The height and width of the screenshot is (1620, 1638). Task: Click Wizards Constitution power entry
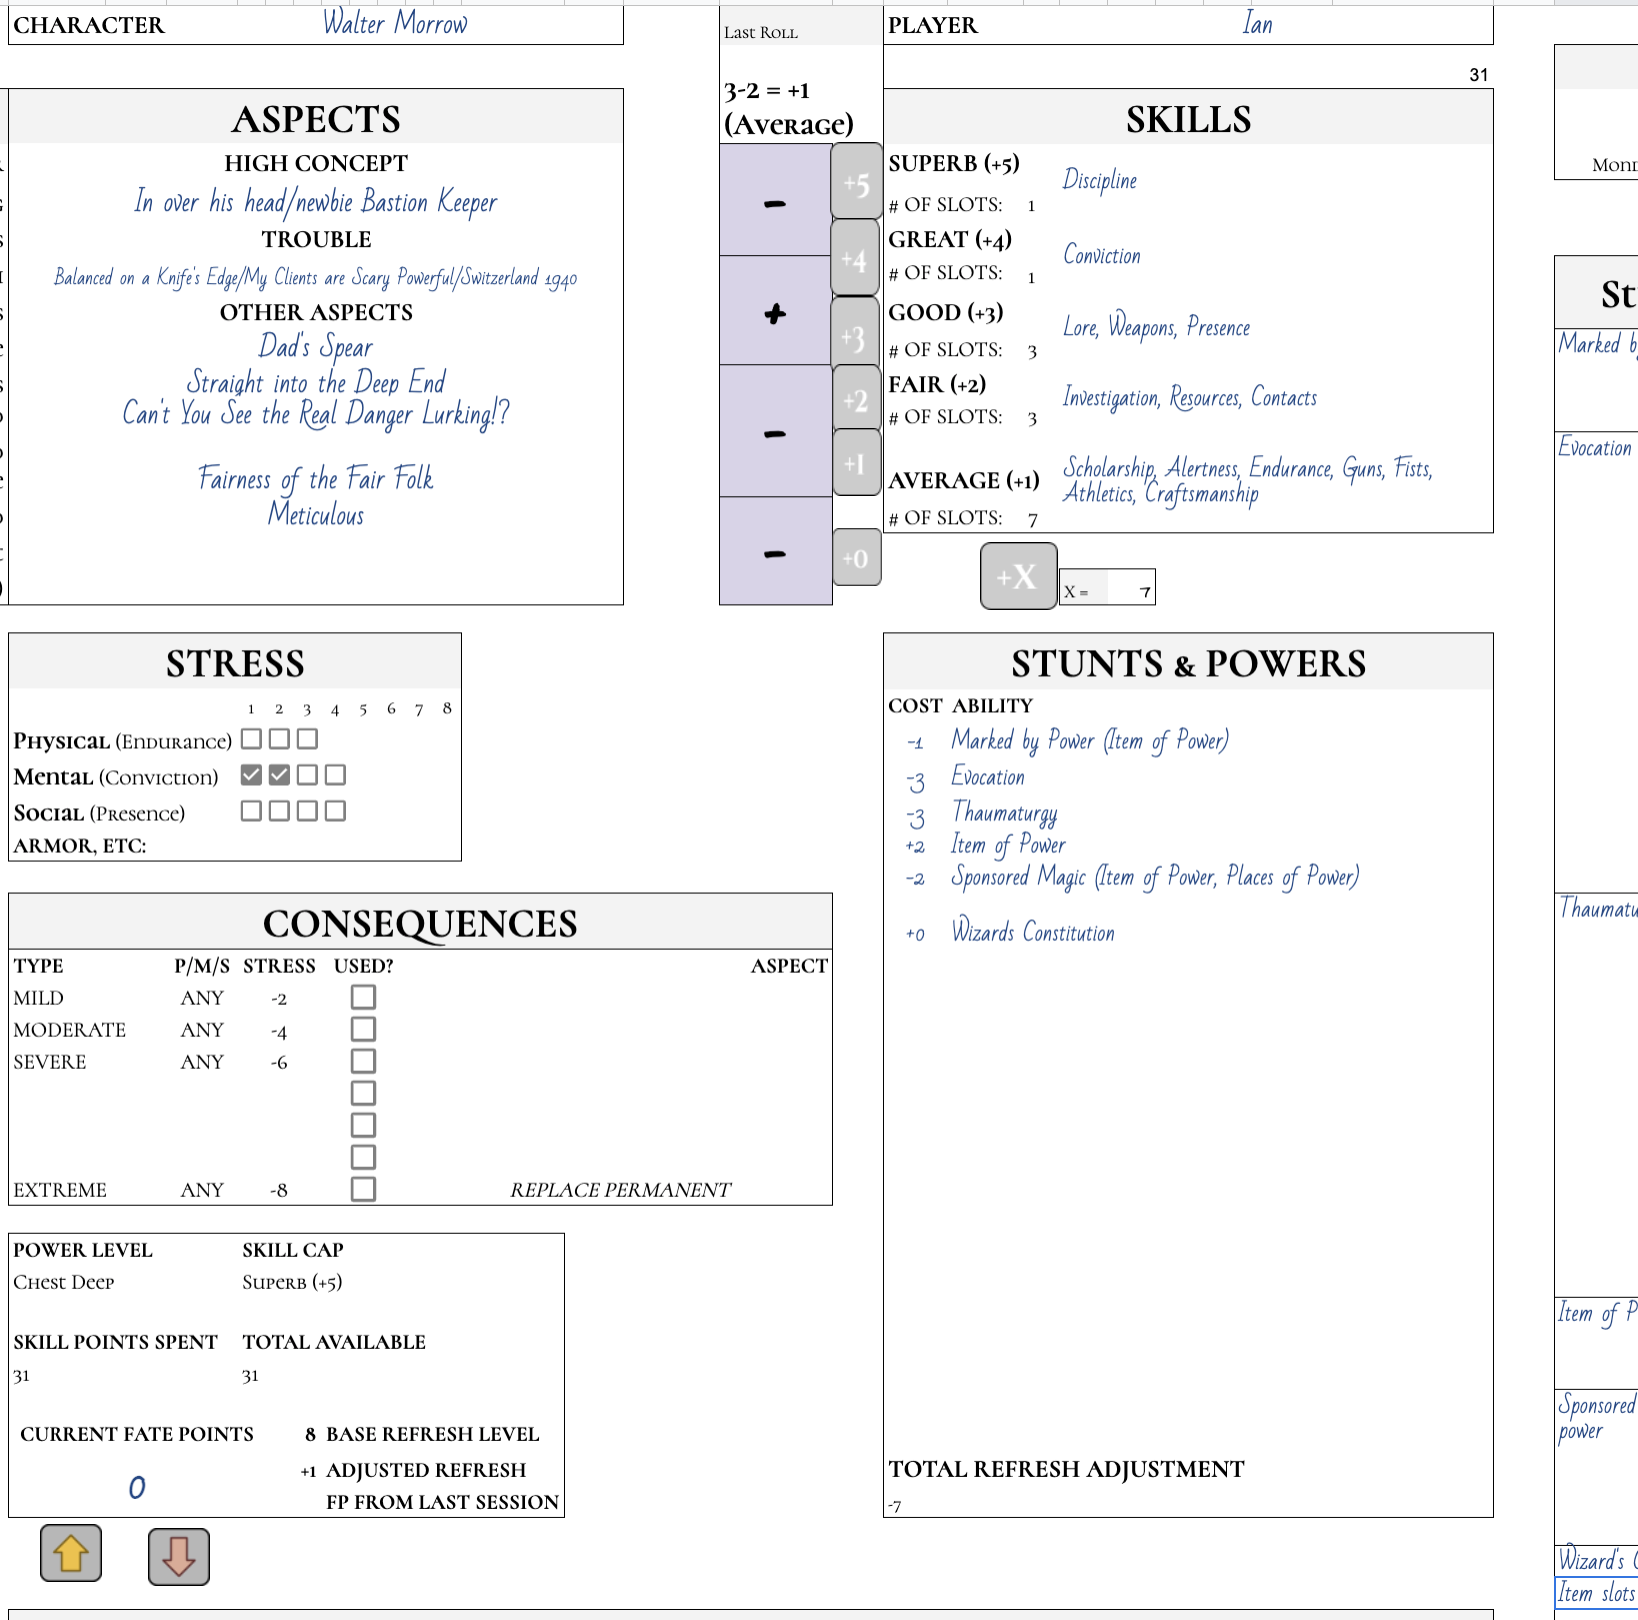pos(1033,932)
